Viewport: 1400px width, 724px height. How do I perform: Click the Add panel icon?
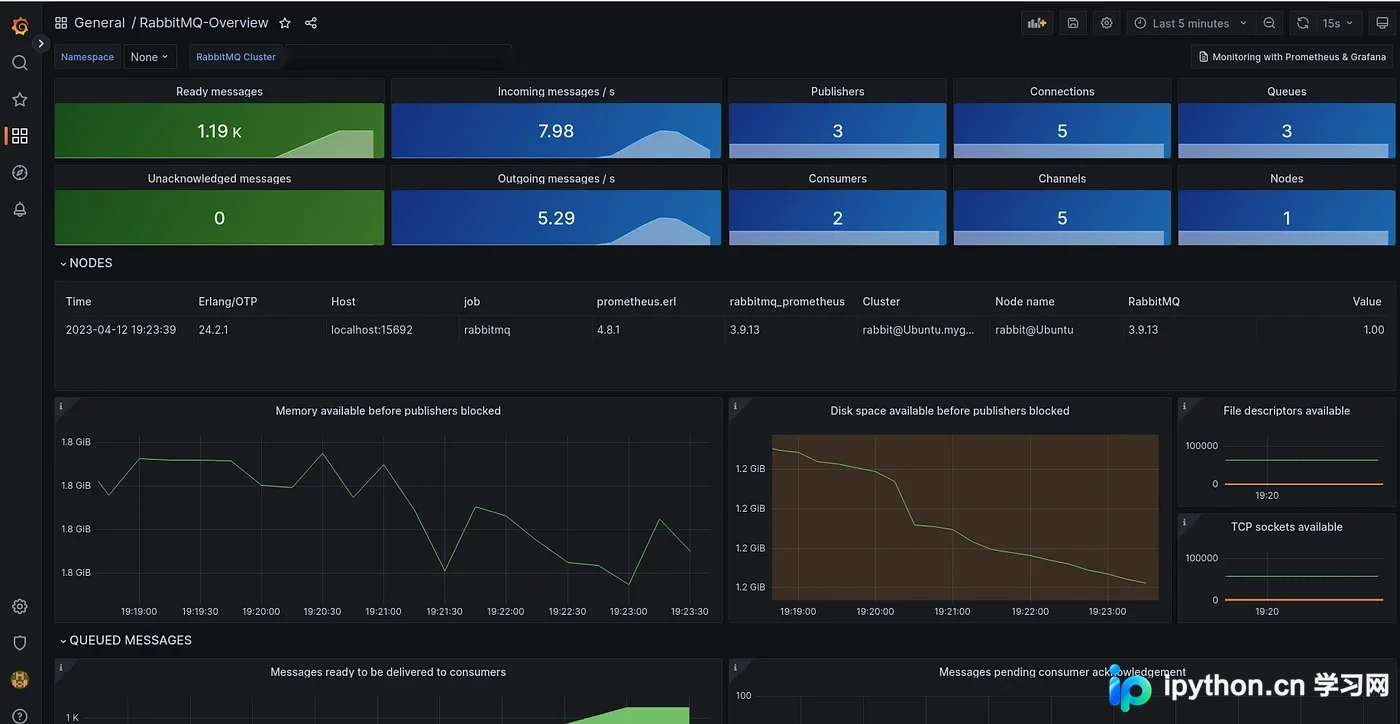1036,23
